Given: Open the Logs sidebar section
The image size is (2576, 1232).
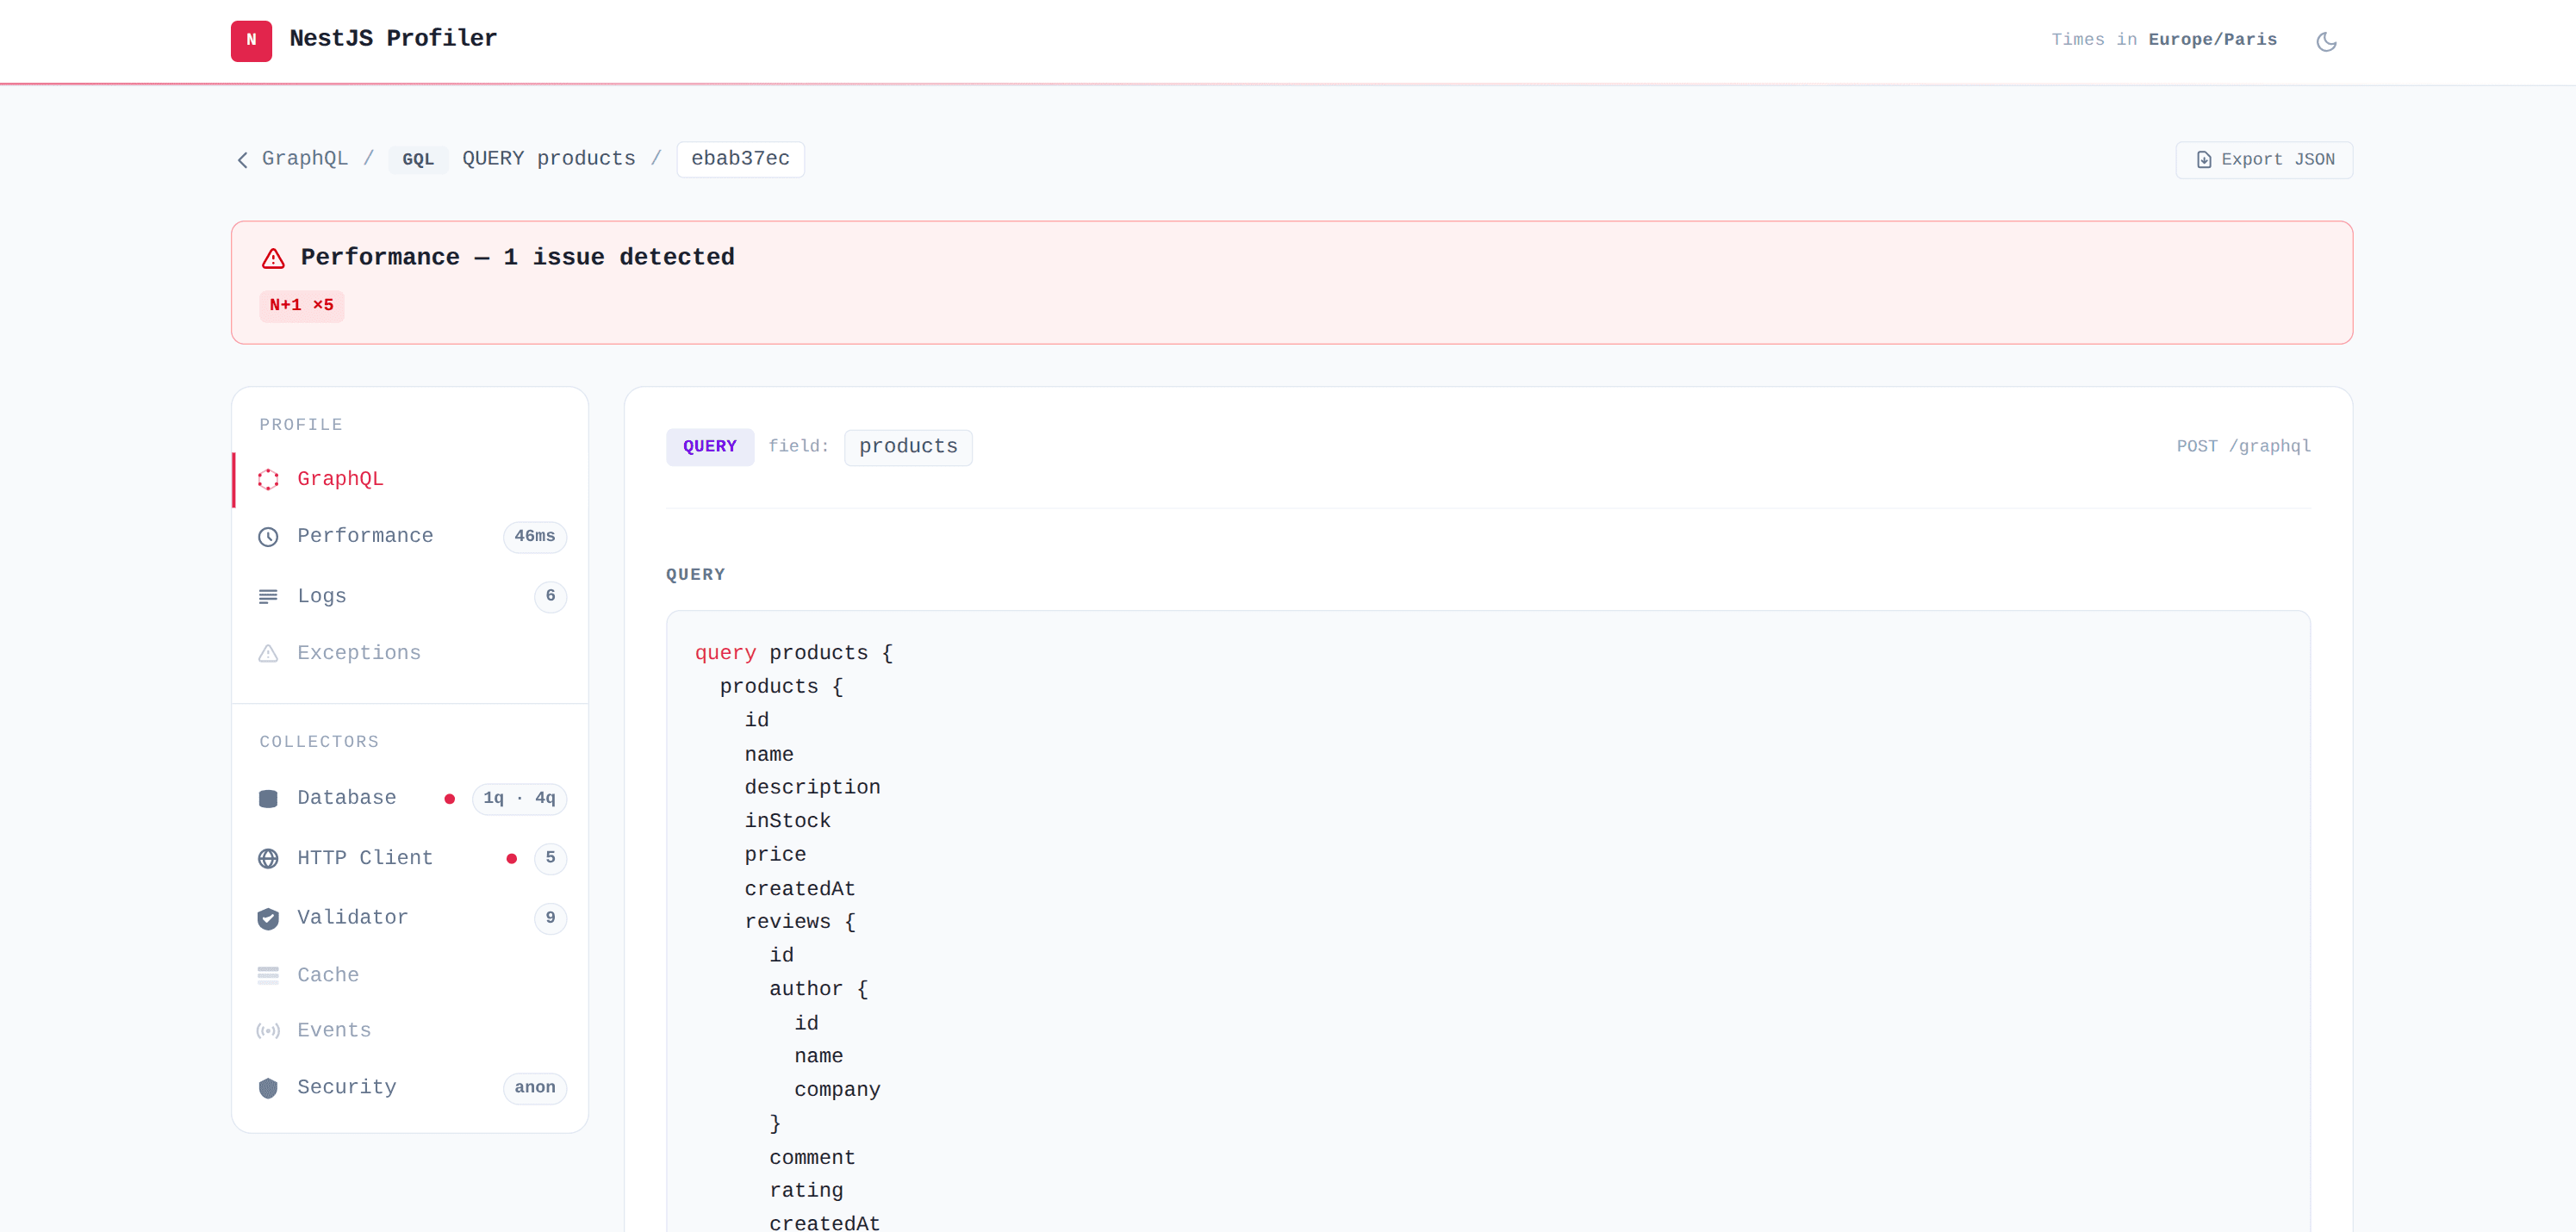Looking at the screenshot, I should pyautogui.click(x=411, y=597).
